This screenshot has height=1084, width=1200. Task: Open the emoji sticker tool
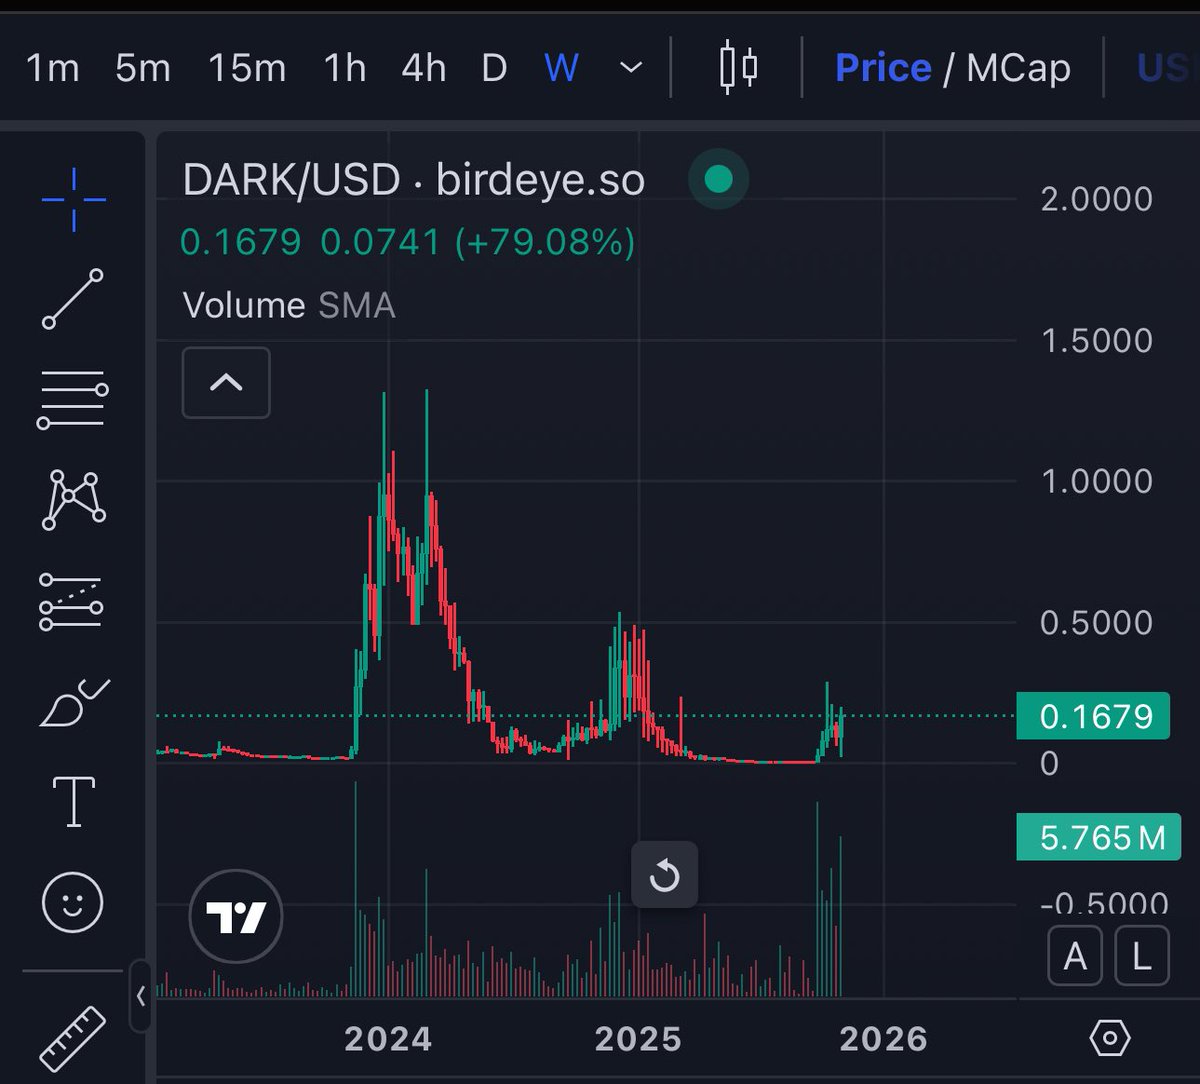point(72,900)
